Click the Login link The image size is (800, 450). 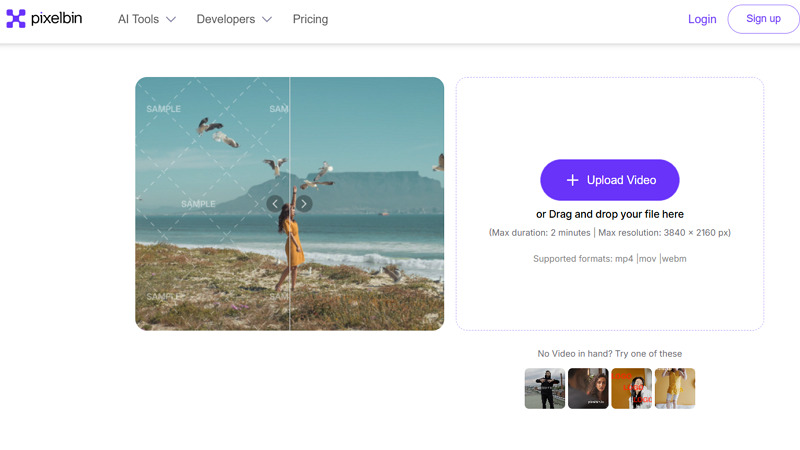pyautogui.click(x=702, y=19)
